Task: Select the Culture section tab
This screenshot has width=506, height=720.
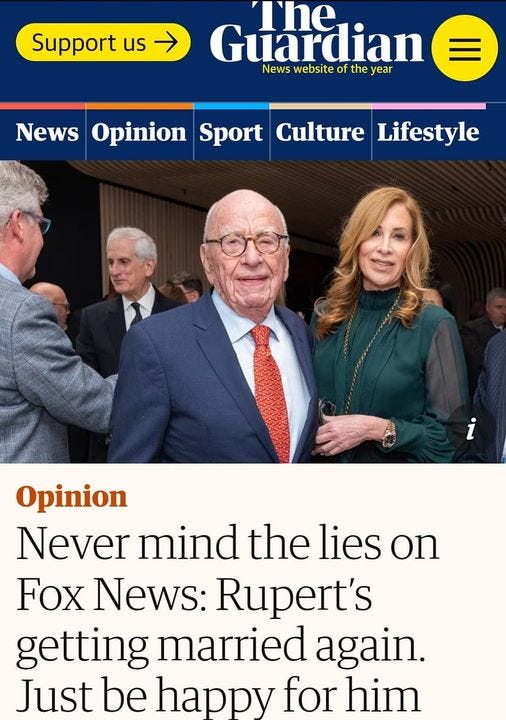Action: click(320, 133)
